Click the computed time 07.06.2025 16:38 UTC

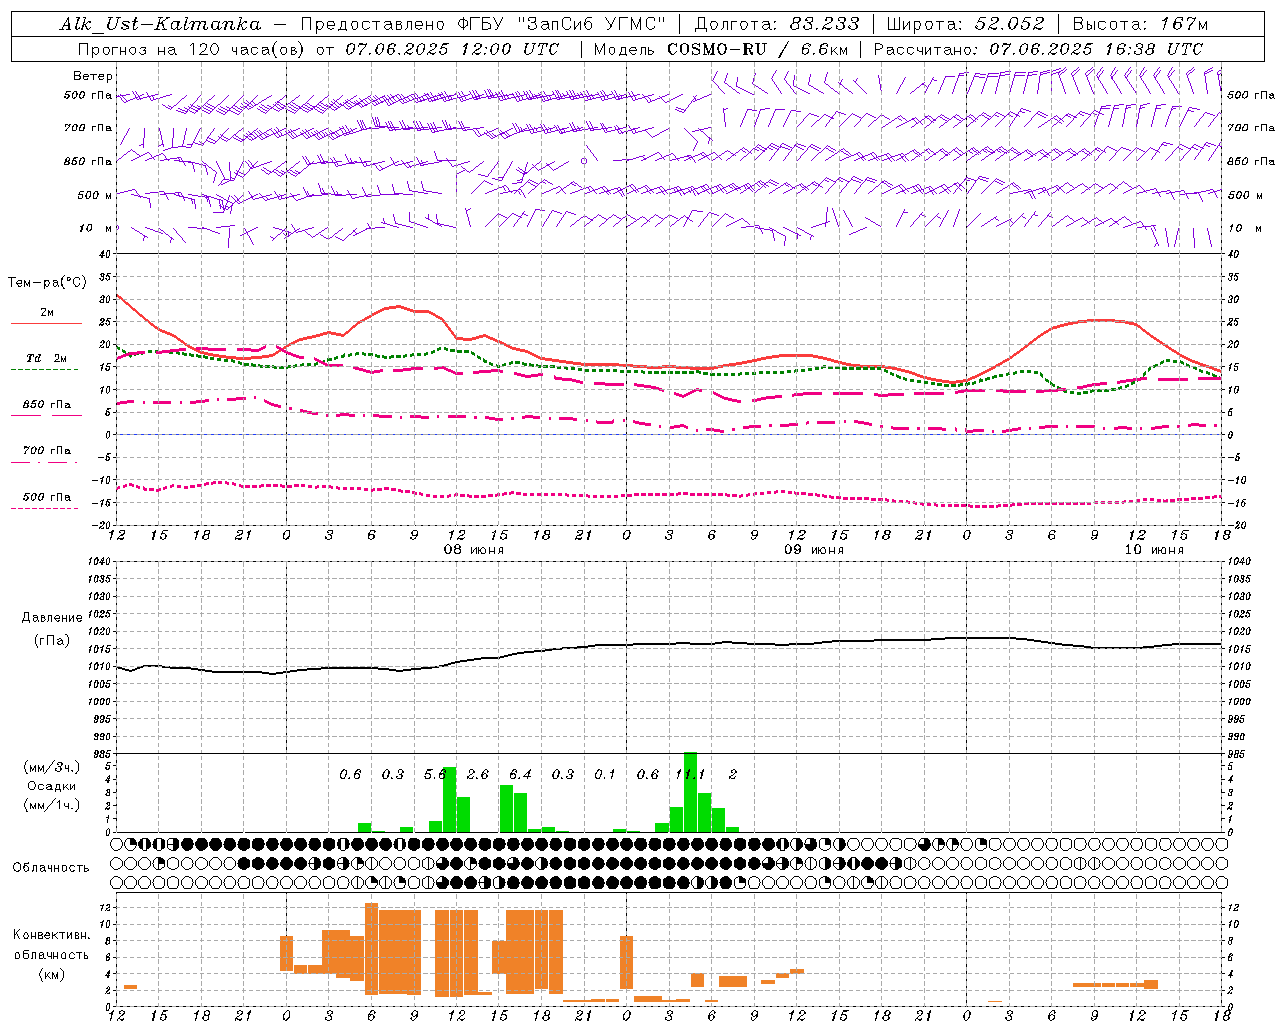pyautogui.click(x=1096, y=49)
